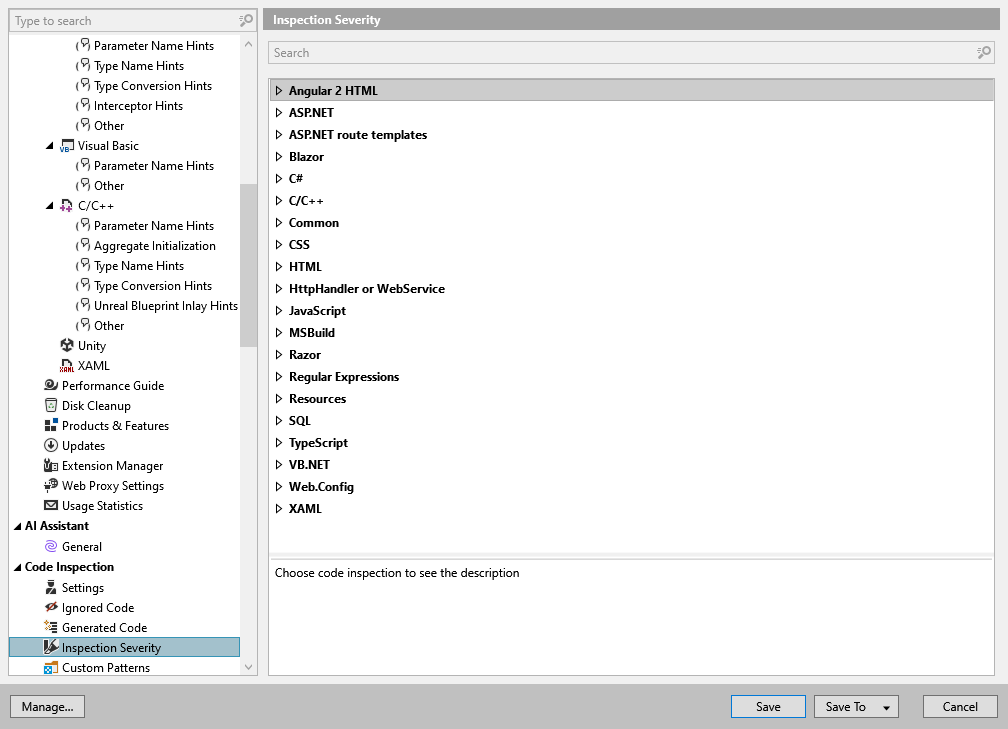Open the Save To dropdown arrow
This screenshot has height=729, width=1008.
886,707
